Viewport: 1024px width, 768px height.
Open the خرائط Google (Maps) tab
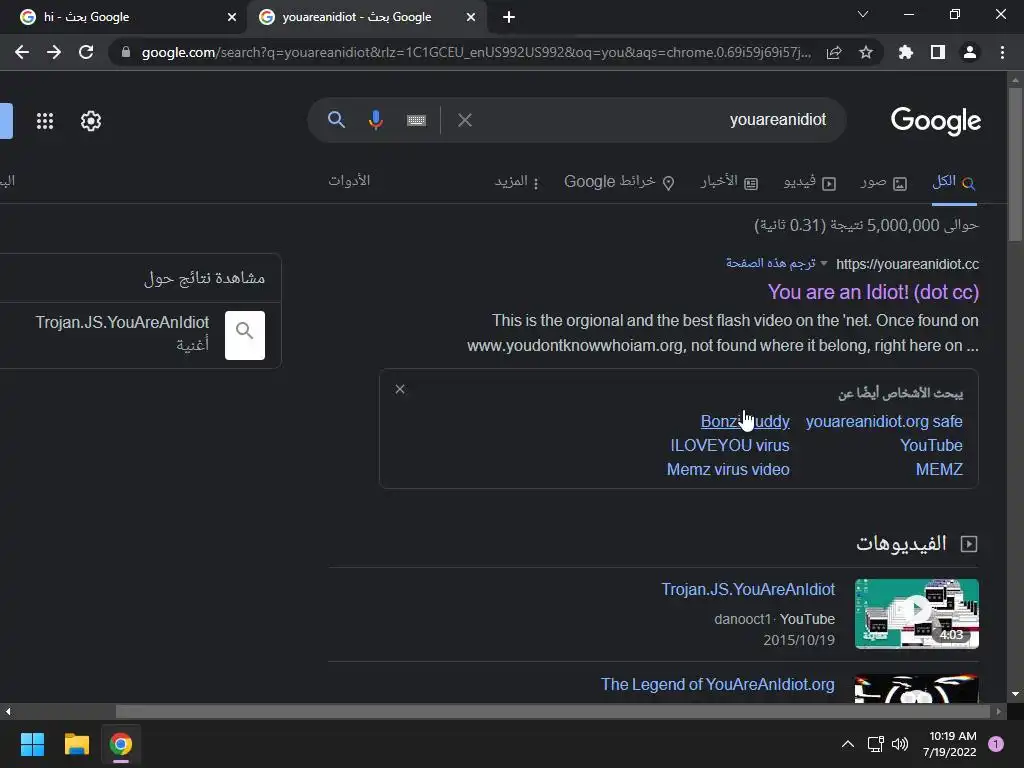[x=619, y=182]
